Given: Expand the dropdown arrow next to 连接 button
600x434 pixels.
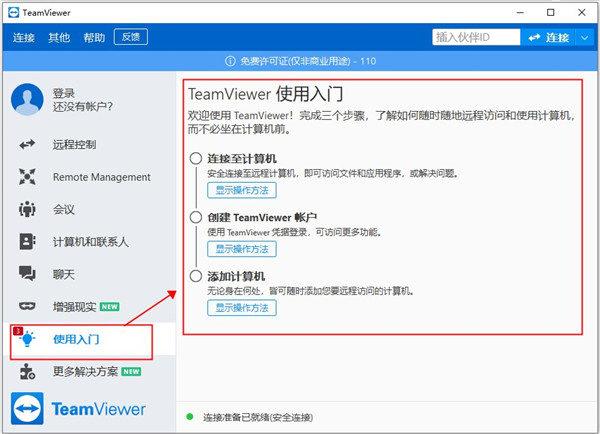Looking at the screenshot, I should click(x=585, y=38).
